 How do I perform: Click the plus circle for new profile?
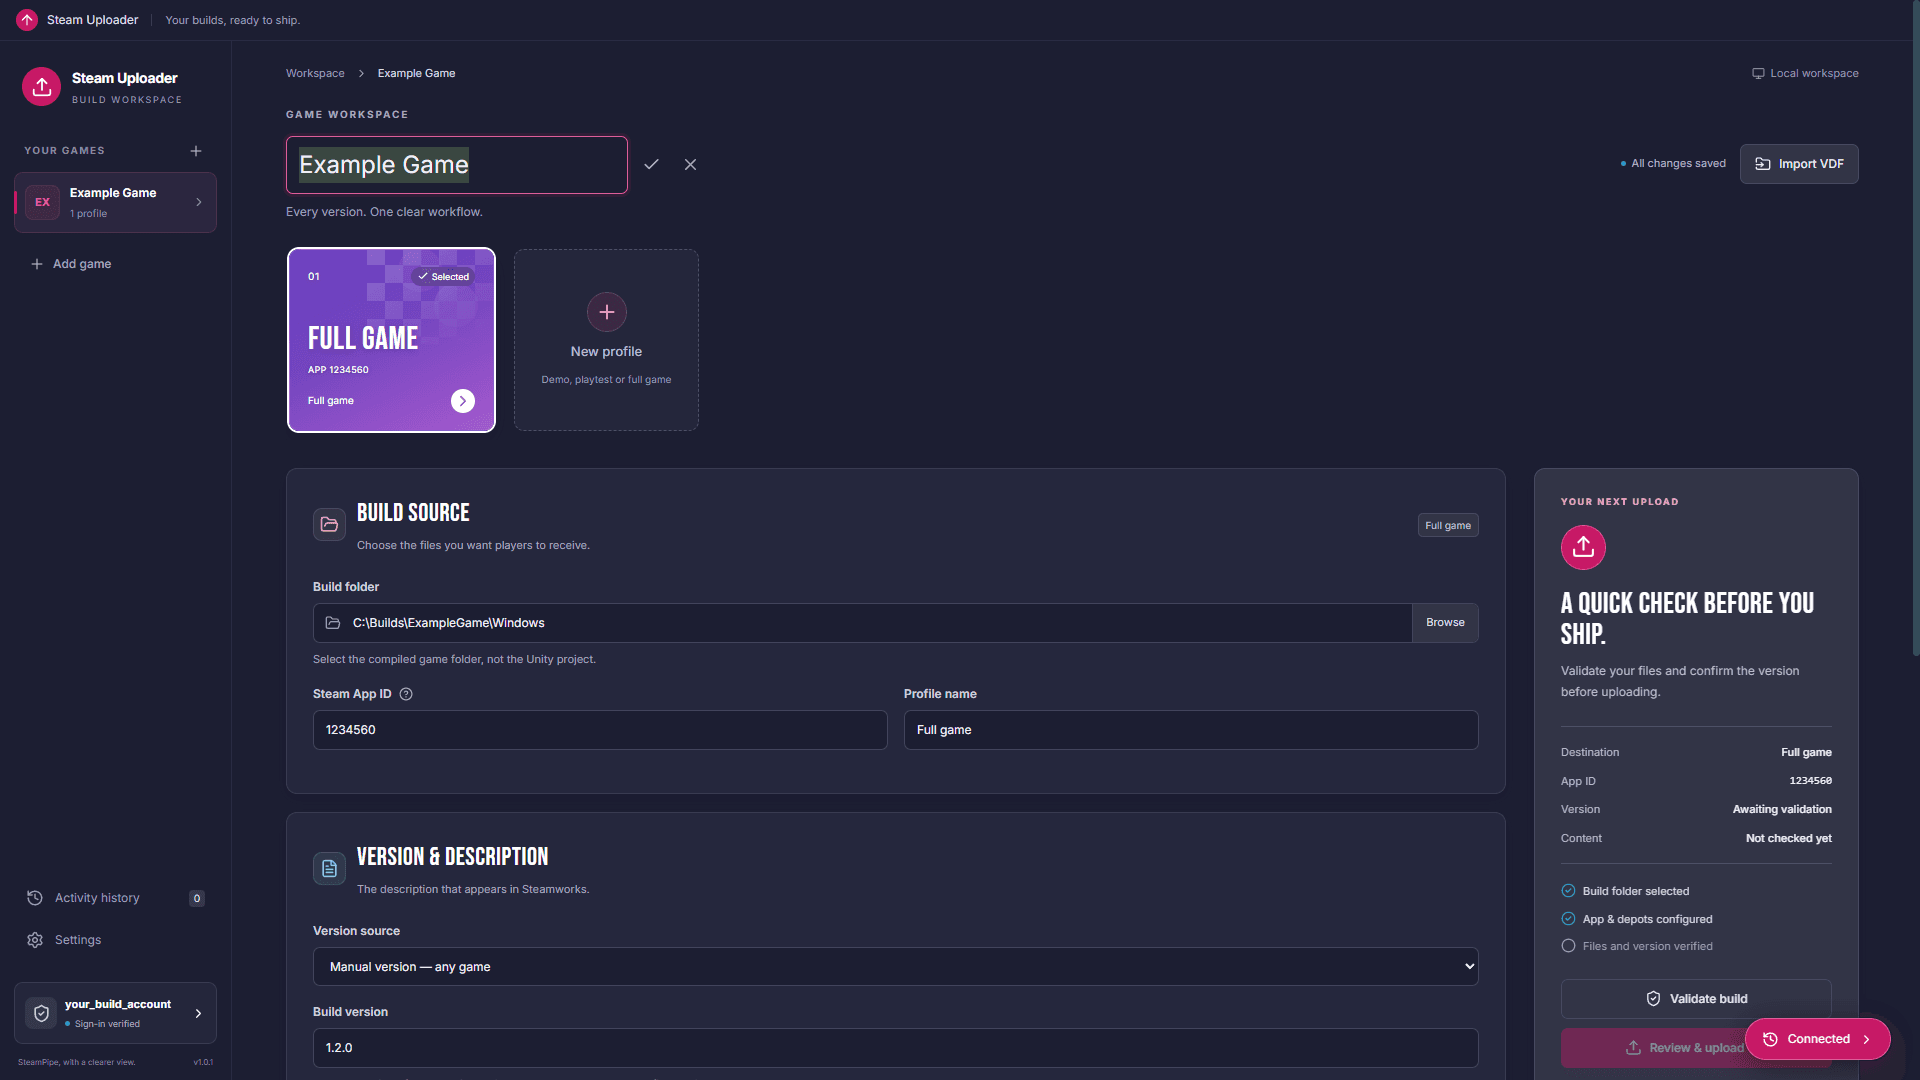coord(607,312)
